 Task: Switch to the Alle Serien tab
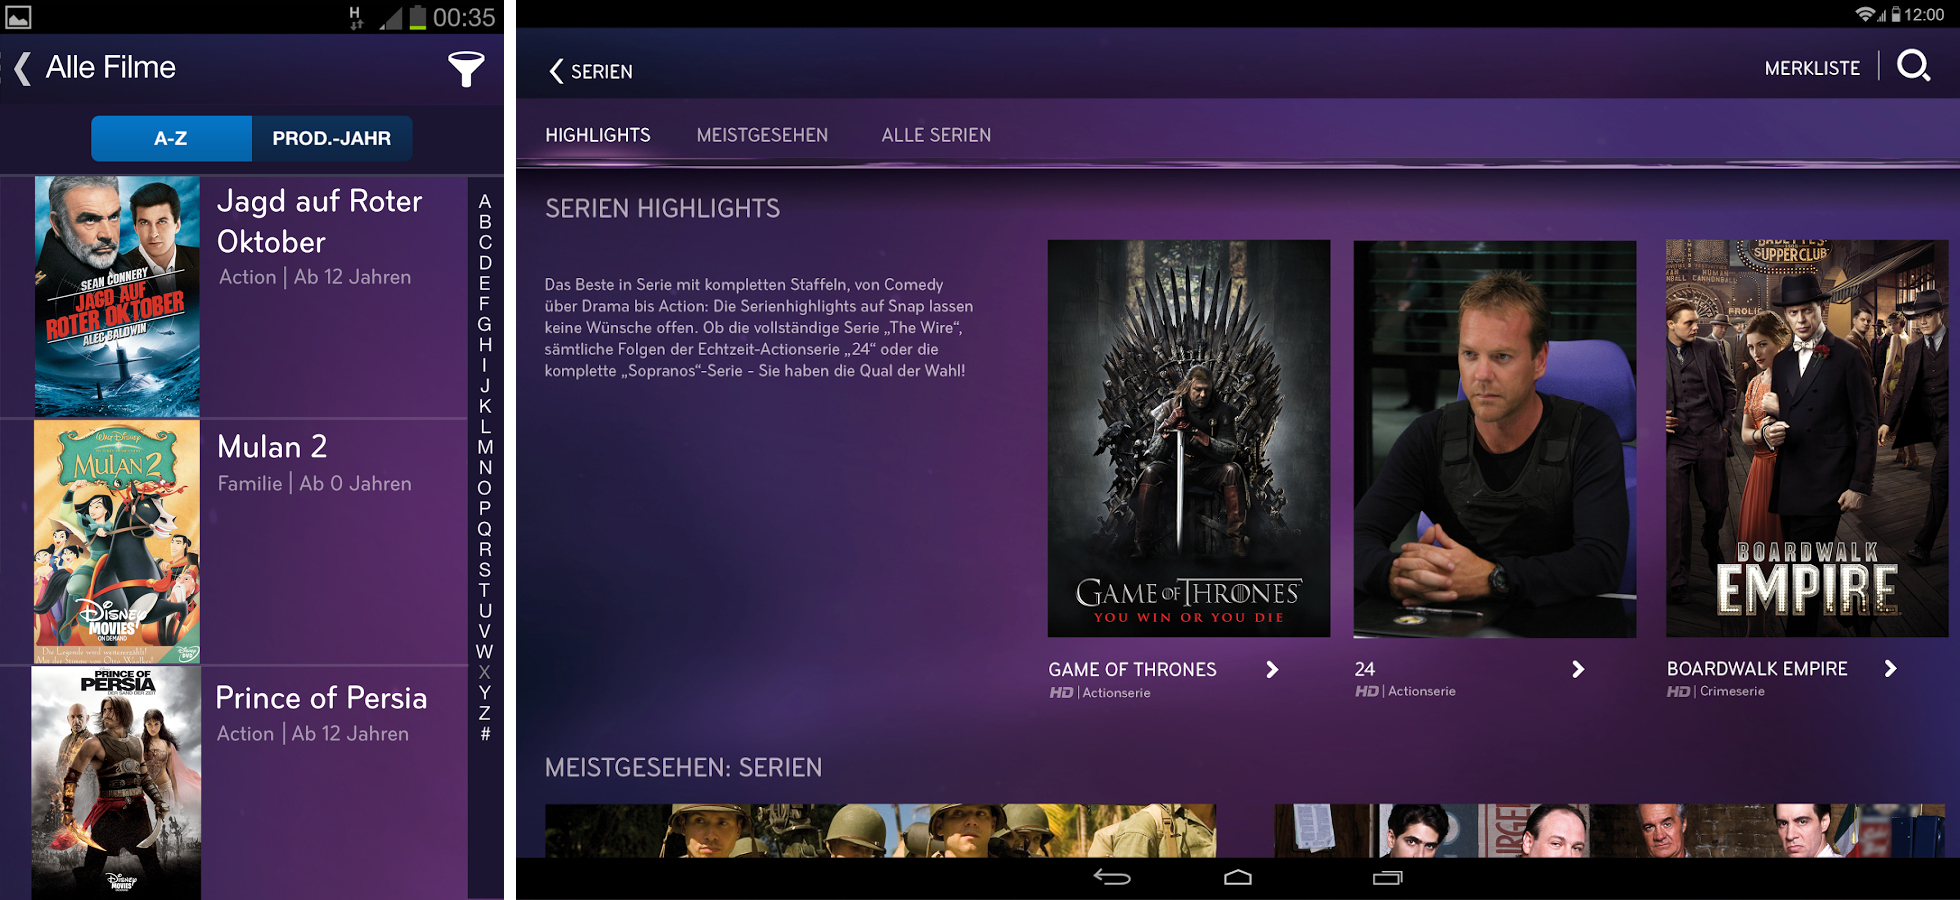(936, 135)
